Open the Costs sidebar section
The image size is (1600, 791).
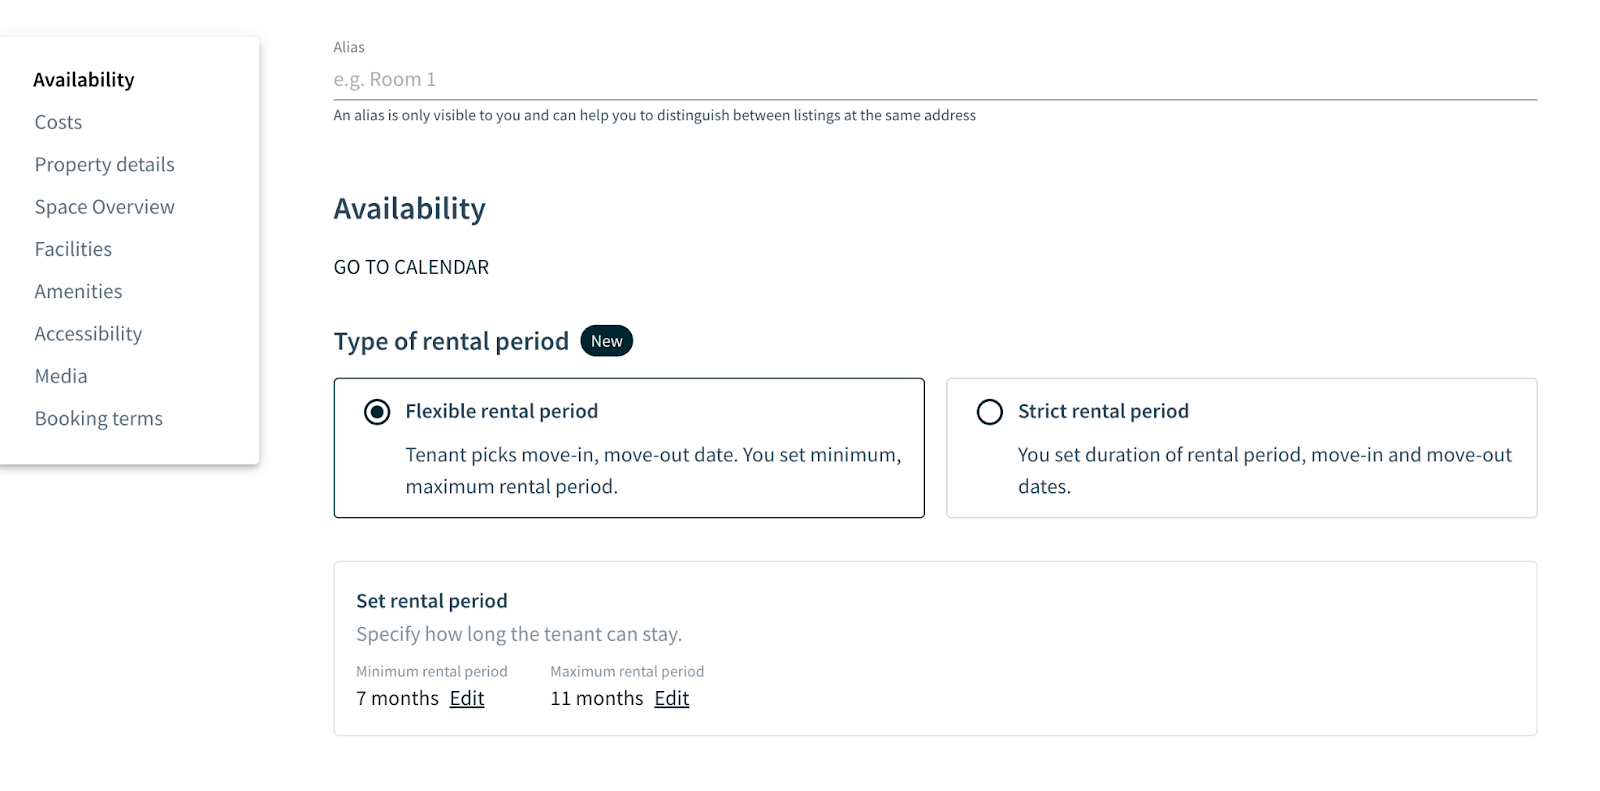click(x=58, y=122)
